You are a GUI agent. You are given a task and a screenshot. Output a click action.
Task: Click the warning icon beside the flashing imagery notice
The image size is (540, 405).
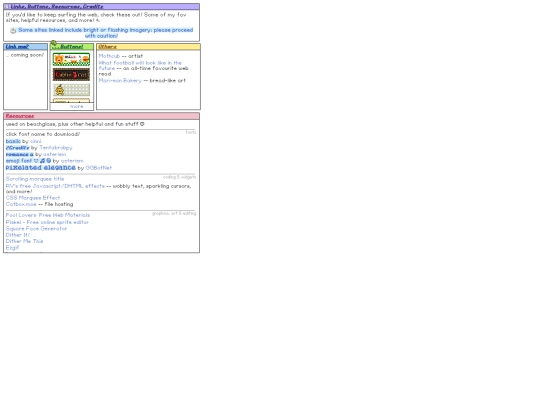click(13, 31)
